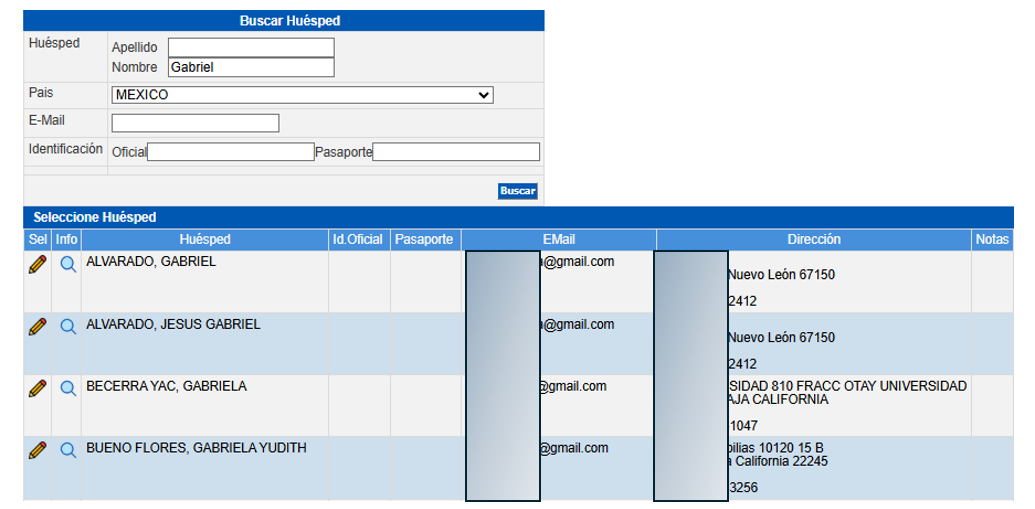This screenshot has height=509, width=1035.
Task: Click the Pasaporte input field
Action: (456, 152)
